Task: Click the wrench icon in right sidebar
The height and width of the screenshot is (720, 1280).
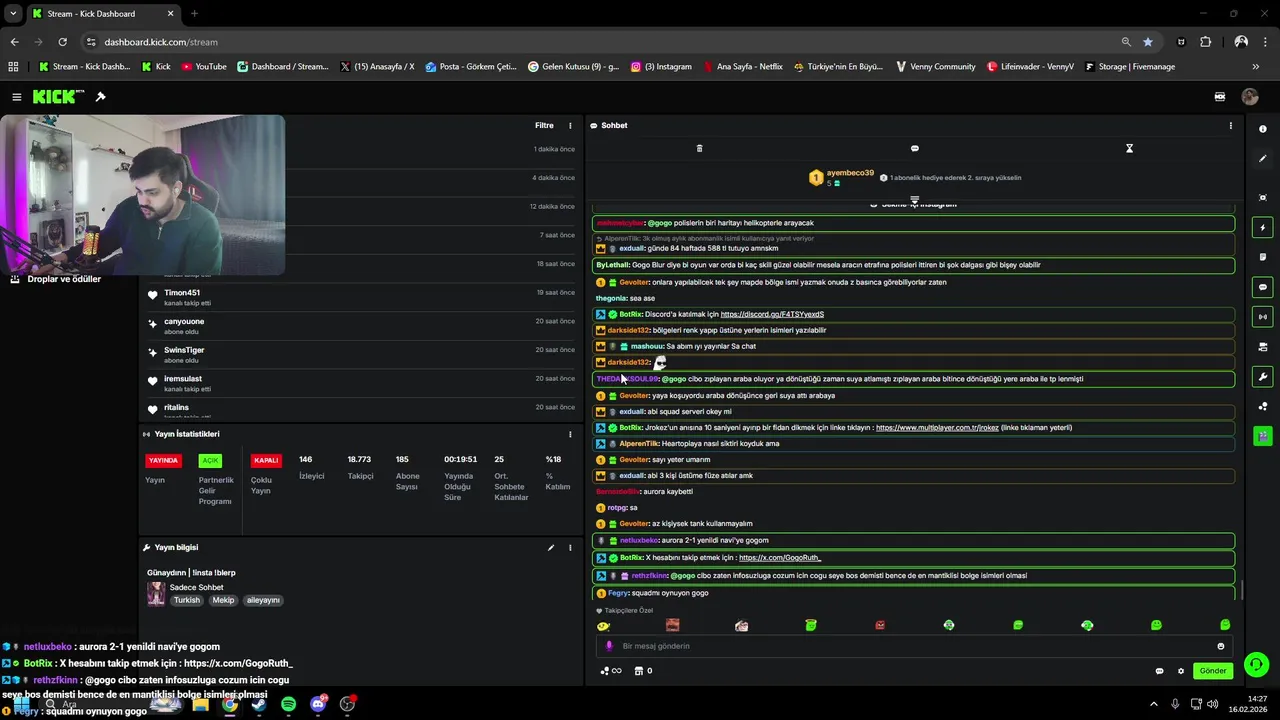Action: click(x=1263, y=377)
